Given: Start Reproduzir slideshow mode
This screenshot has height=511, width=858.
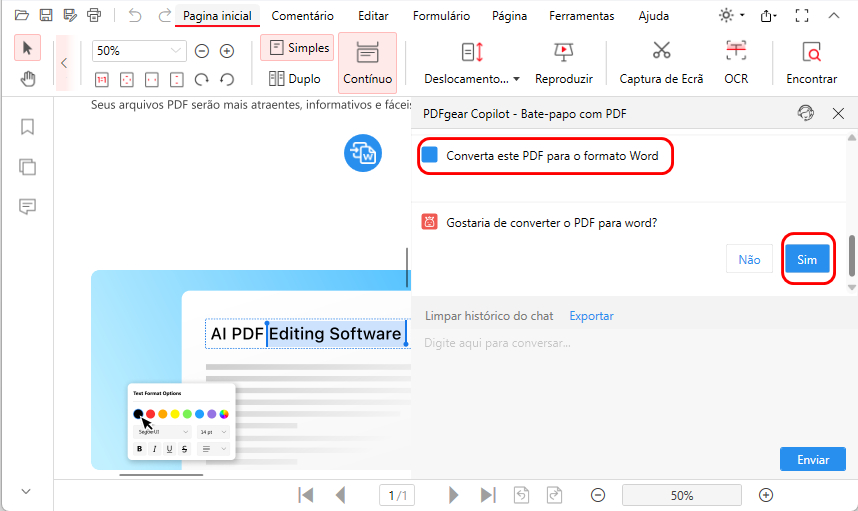Looking at the screenshot, I should click(x=564, y=62).
